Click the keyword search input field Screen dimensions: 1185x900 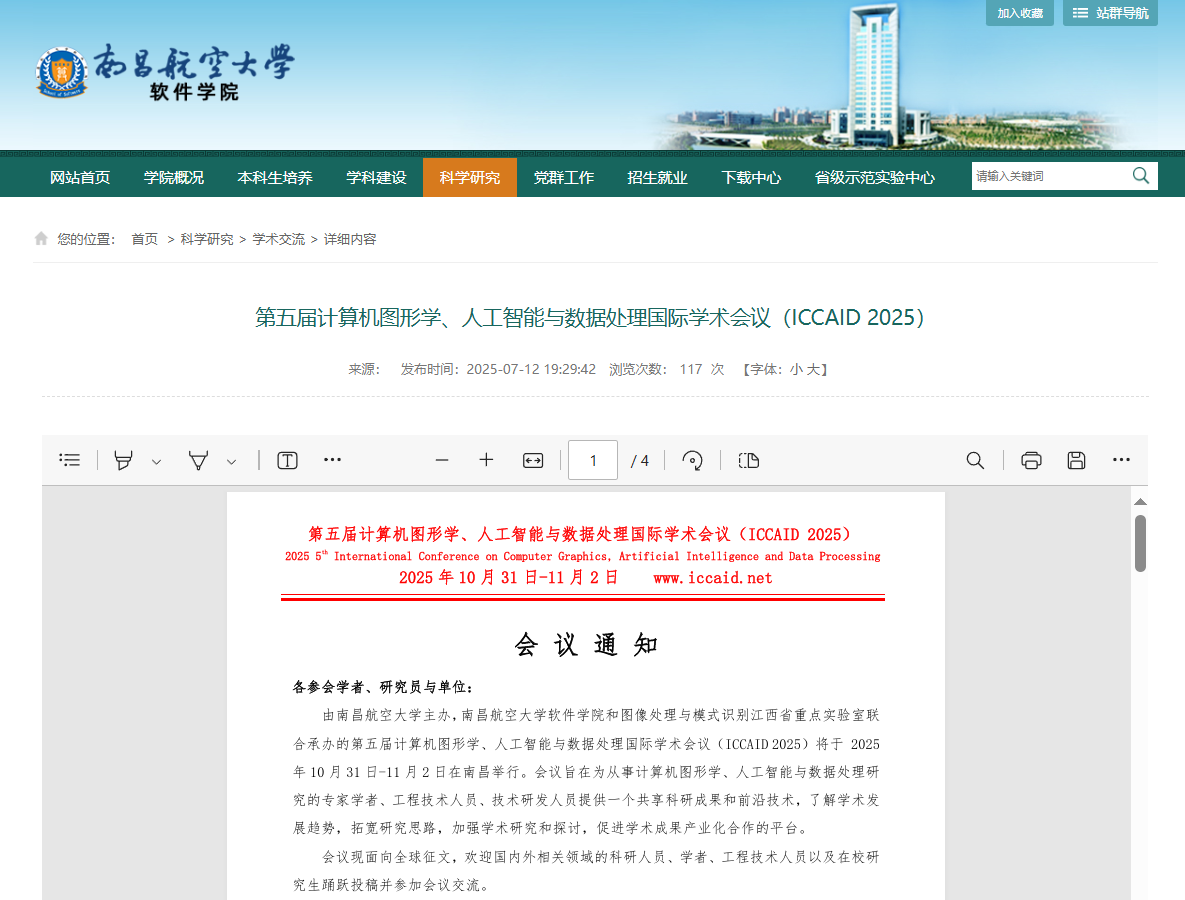point(1050,176)
